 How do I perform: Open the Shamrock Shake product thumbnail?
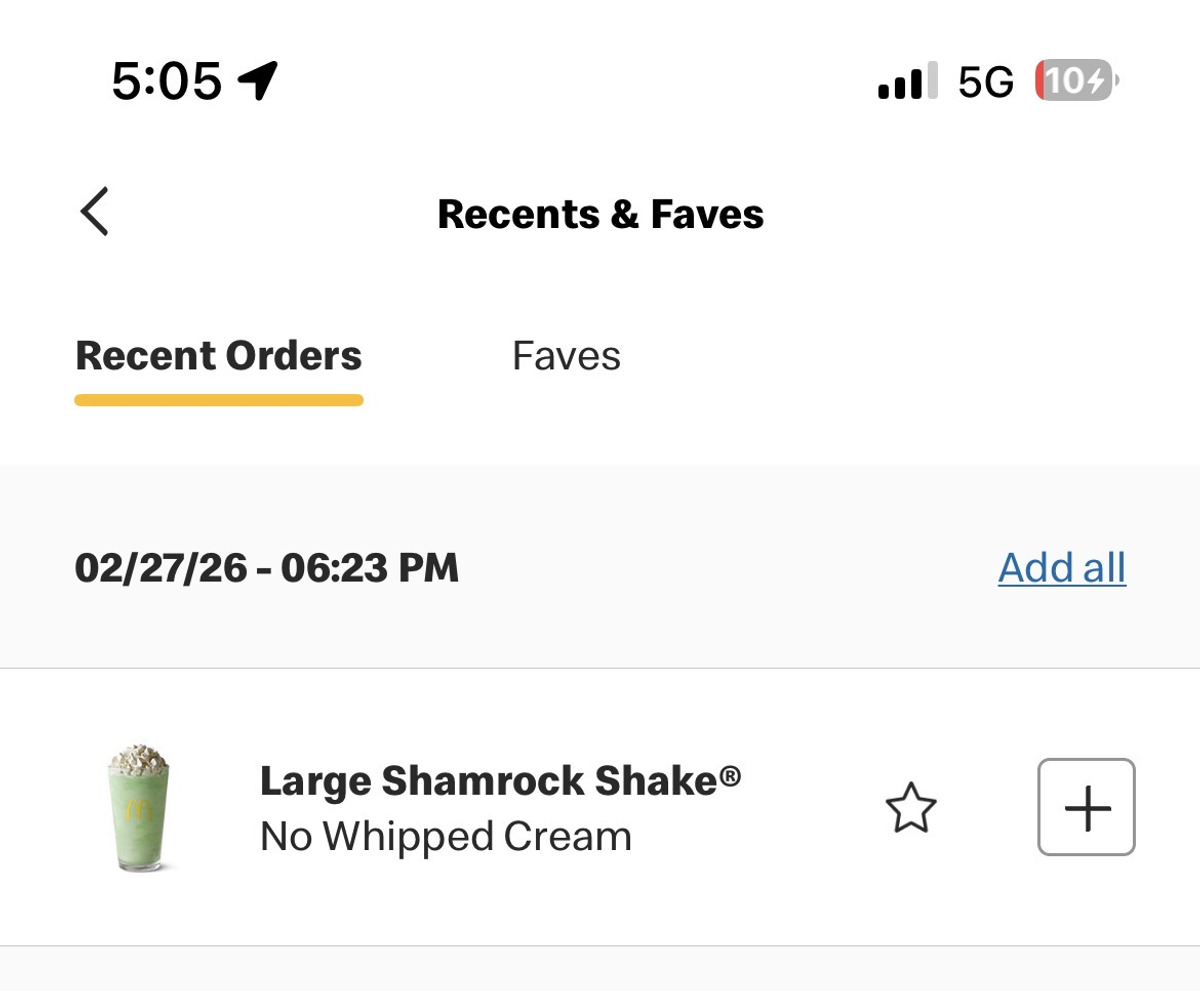pyautogui.click(x=139, y=806)
